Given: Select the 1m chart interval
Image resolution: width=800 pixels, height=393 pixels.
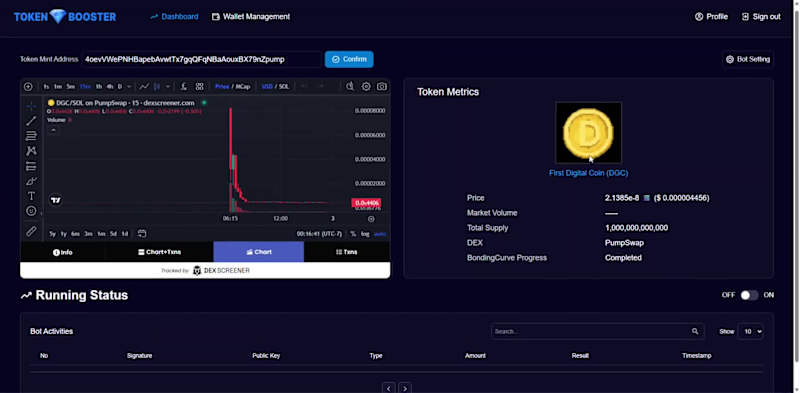Looking at the screenshot, I should [58, 87].
